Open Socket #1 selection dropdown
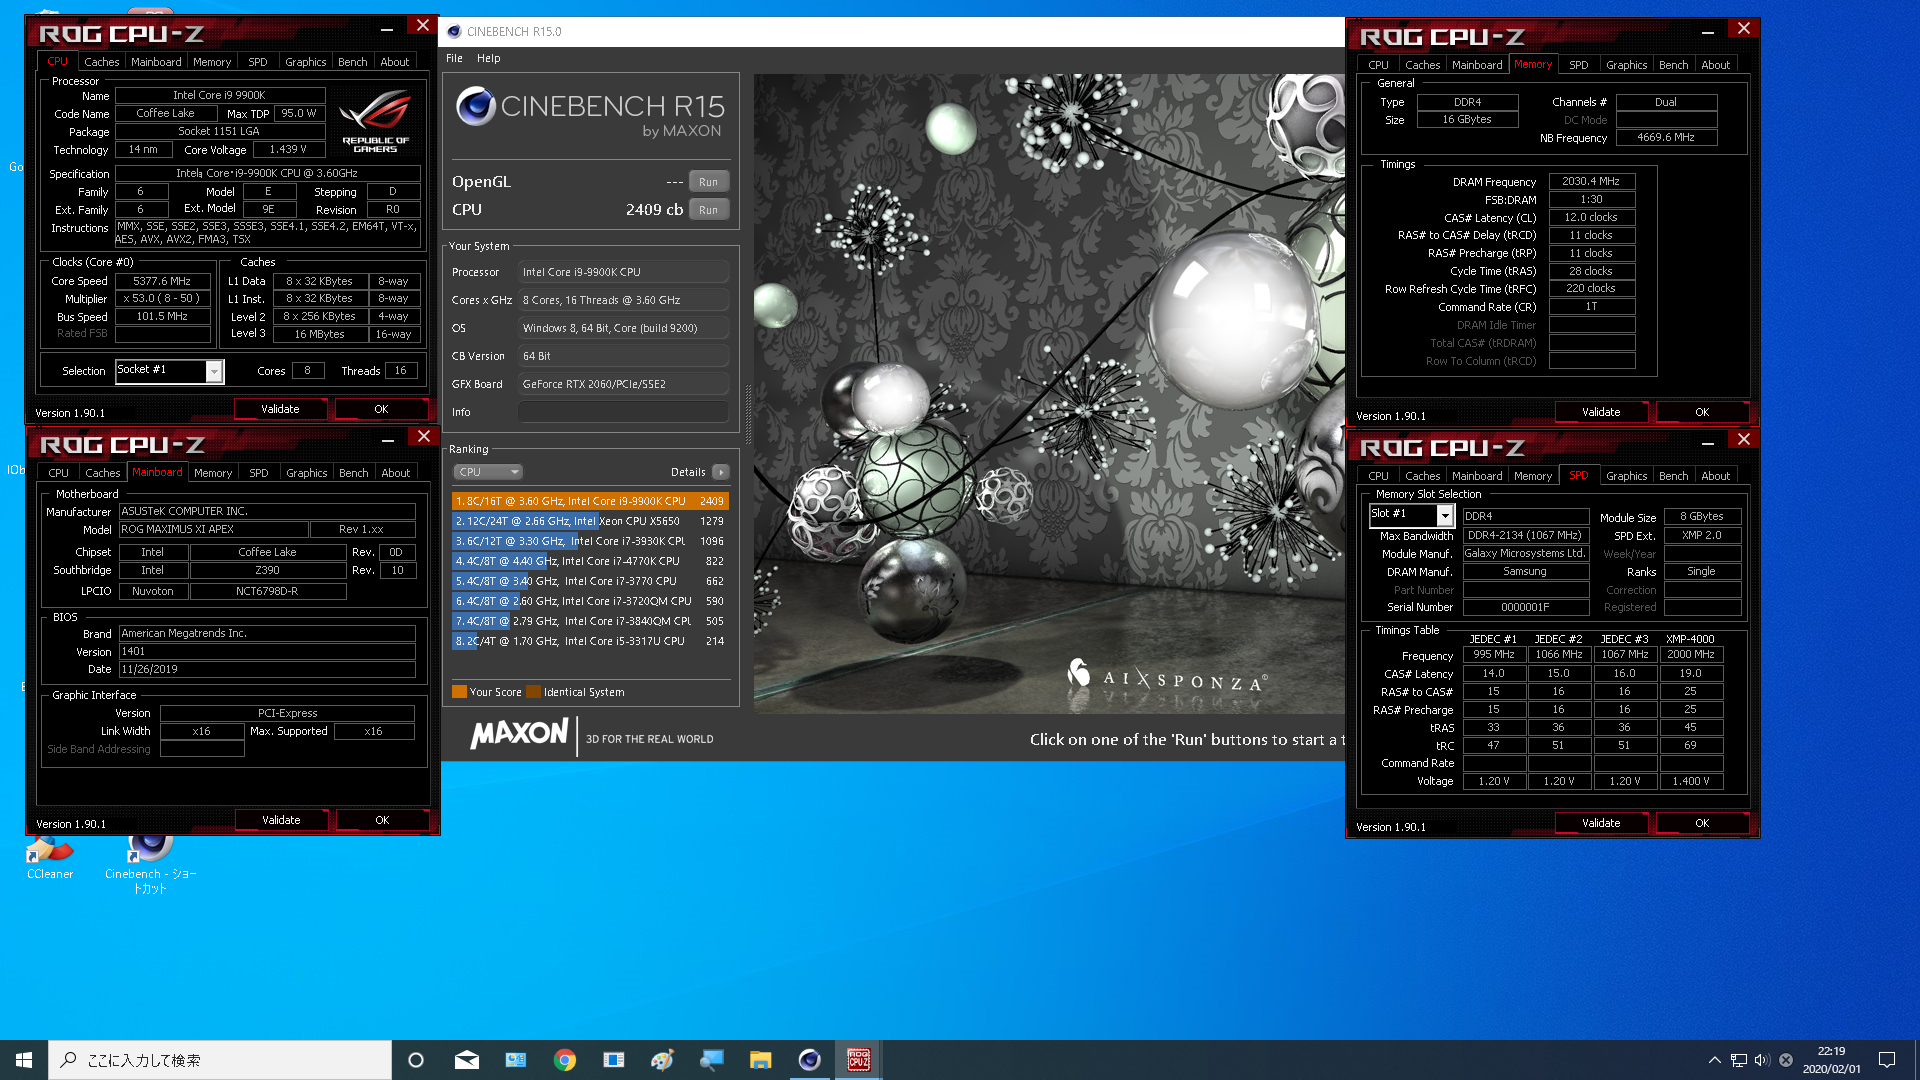Viewport: 1920px width, 1080px height. coord(170,371)
